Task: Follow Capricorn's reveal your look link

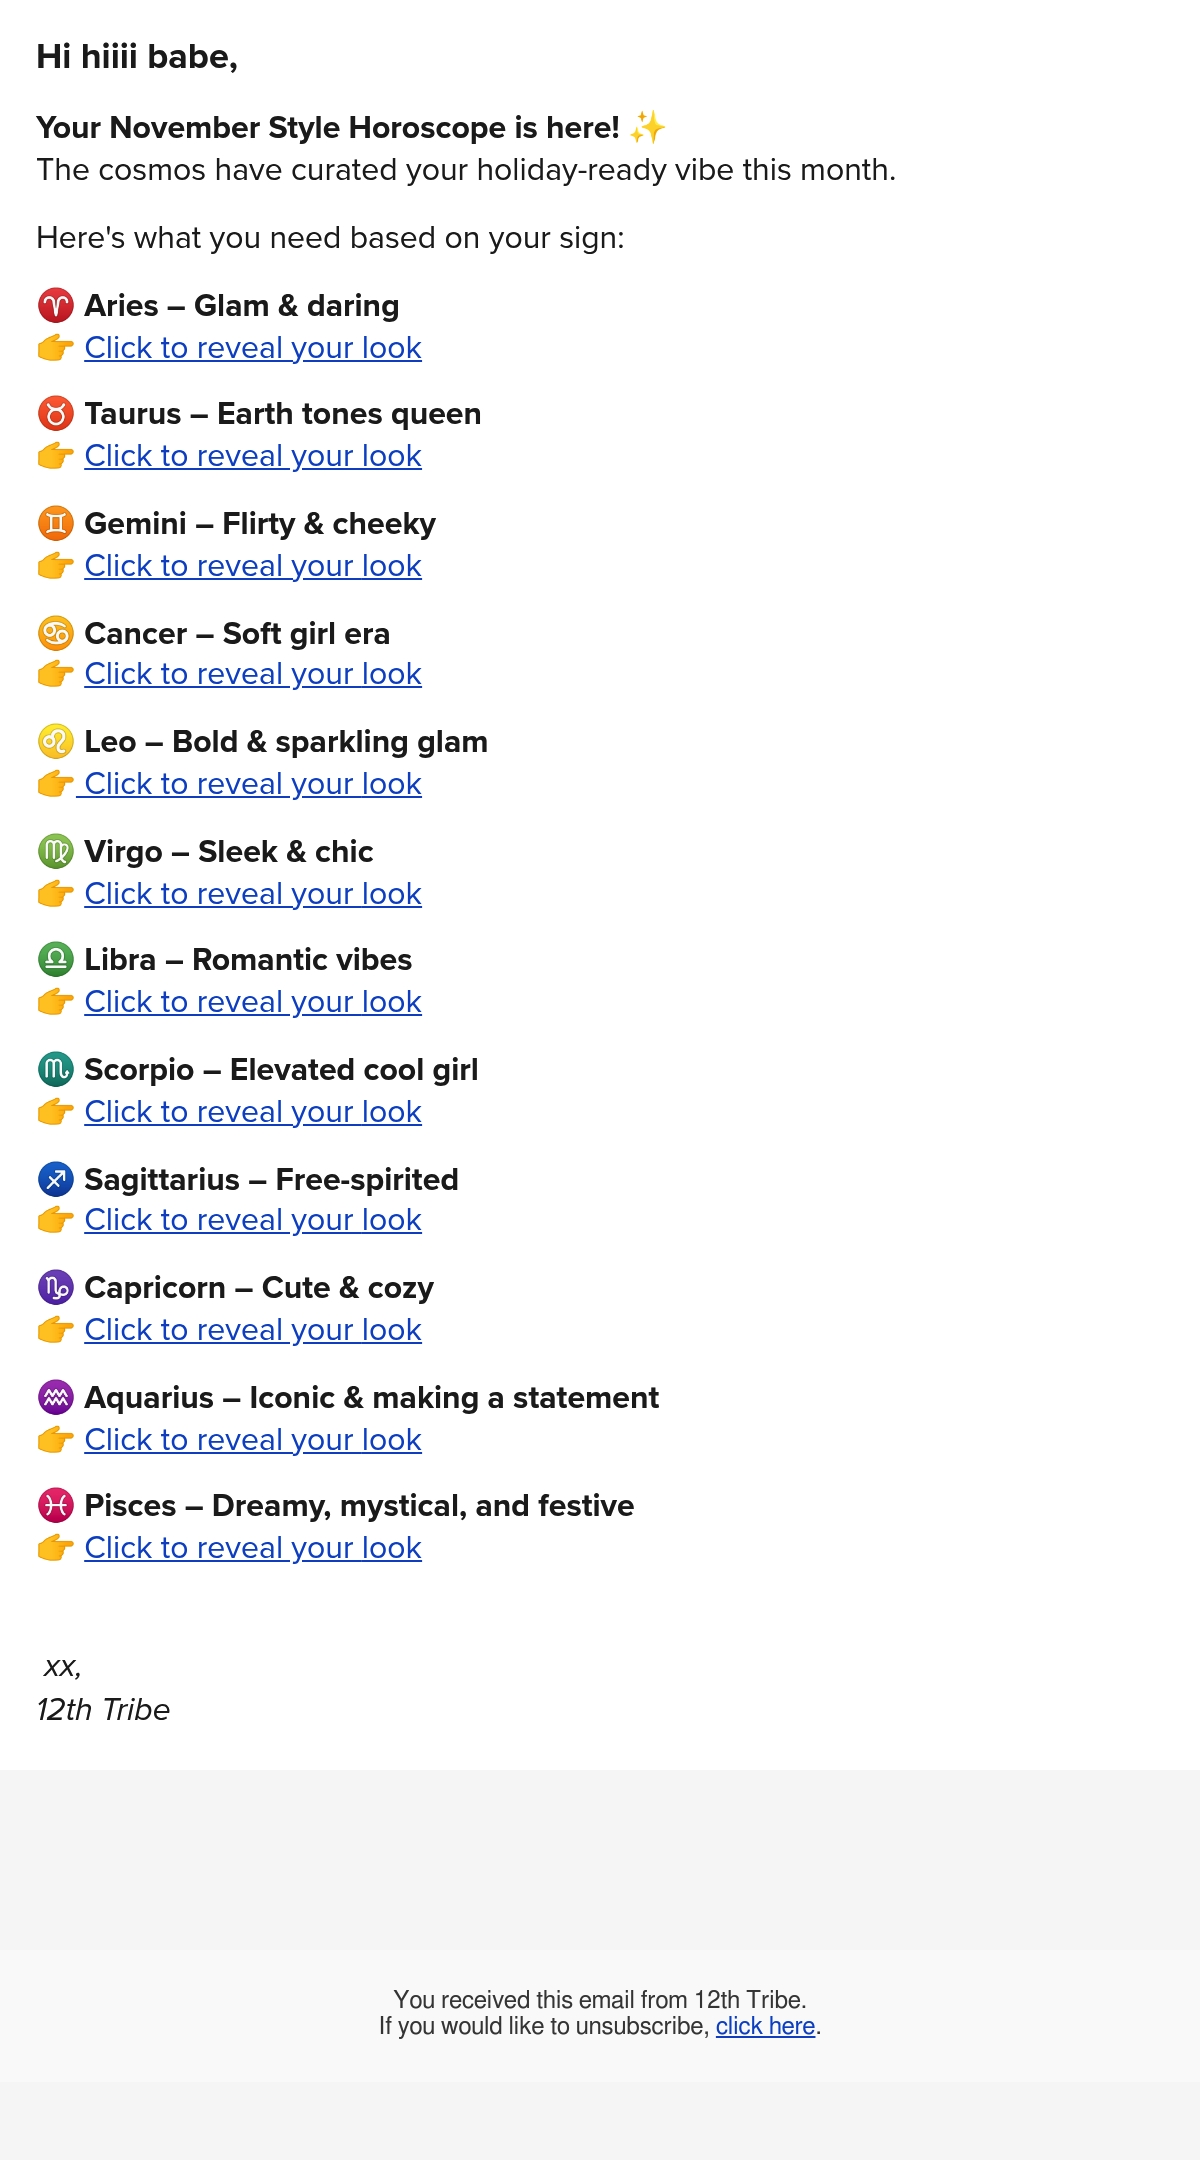Action: [x=253, y=1329]
